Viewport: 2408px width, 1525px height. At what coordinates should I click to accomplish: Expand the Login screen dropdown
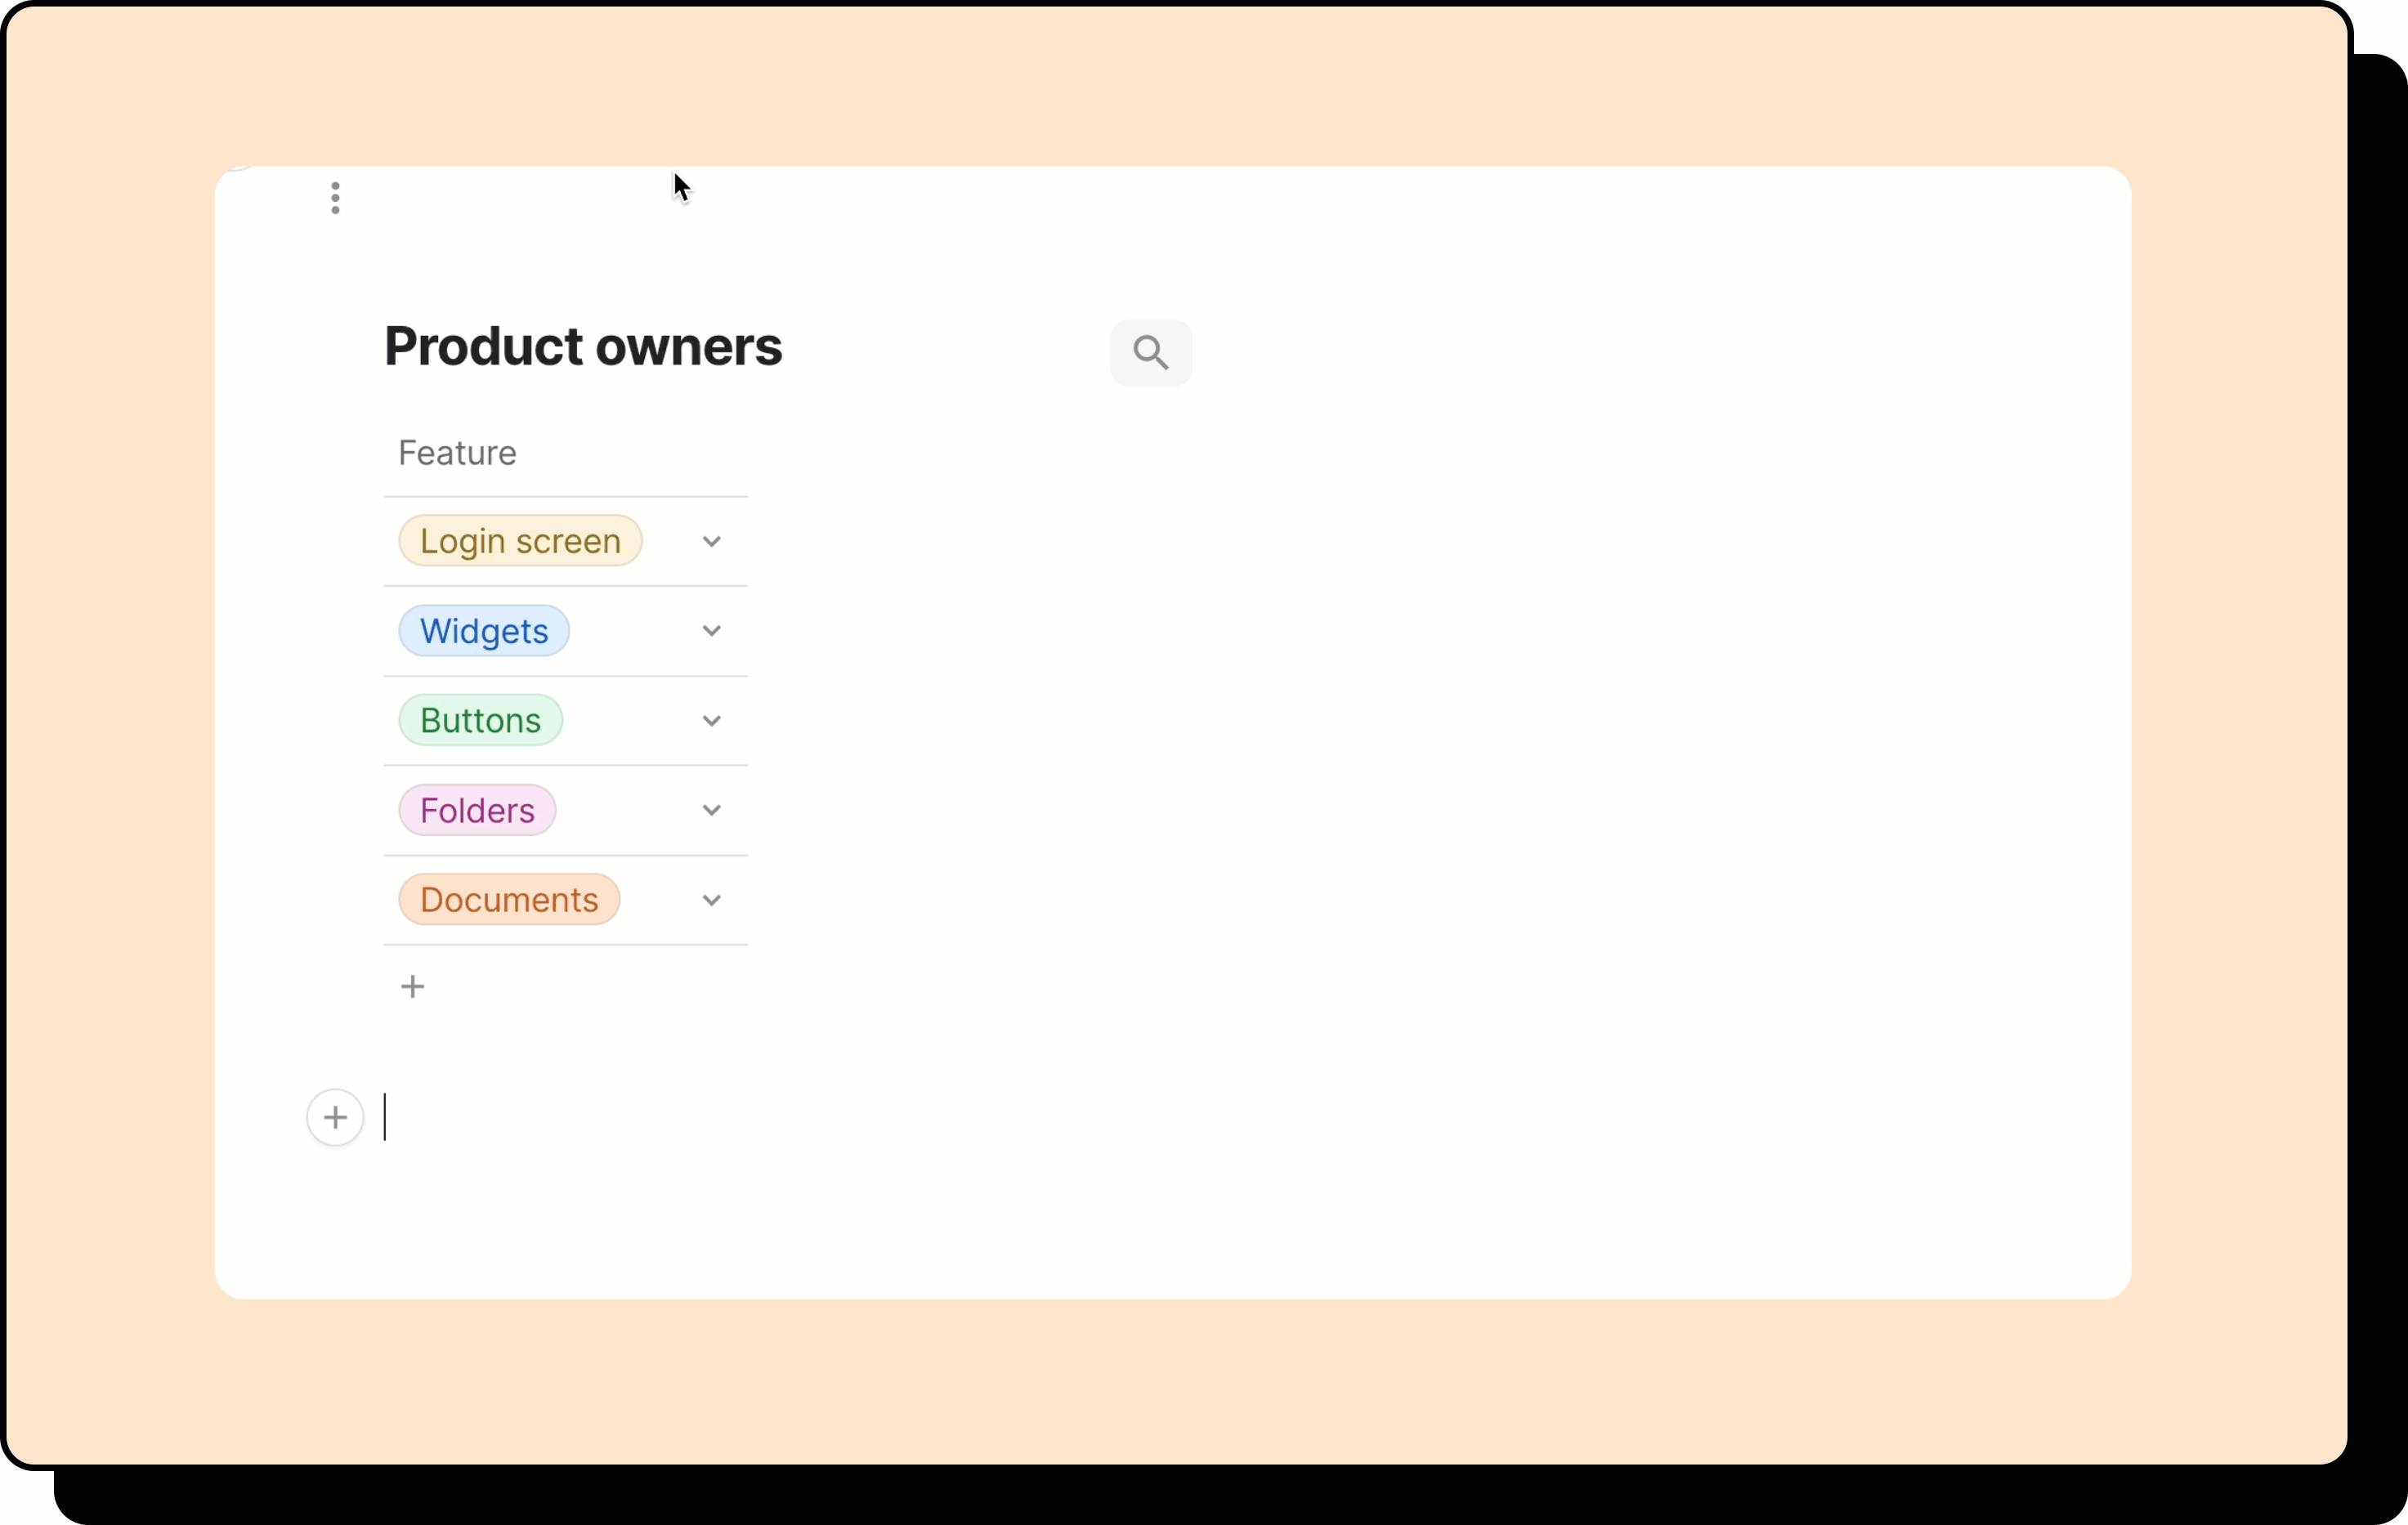pyautogui.click(x=711, y=540)
